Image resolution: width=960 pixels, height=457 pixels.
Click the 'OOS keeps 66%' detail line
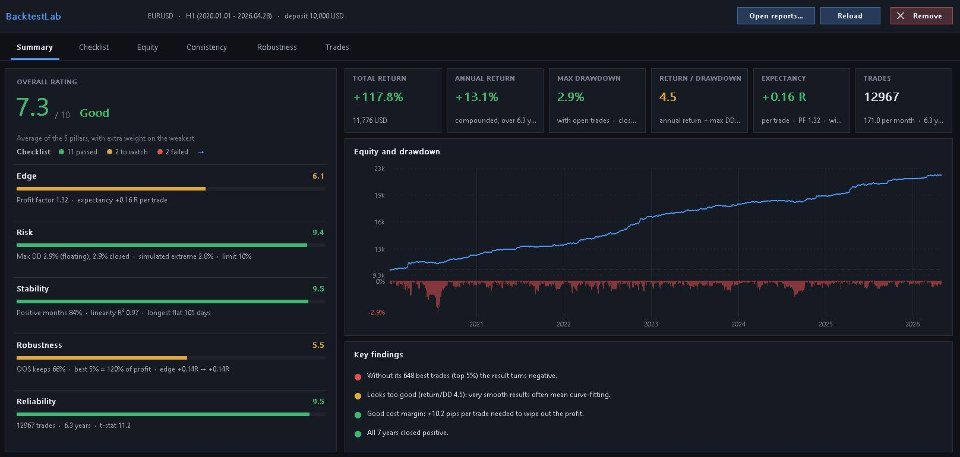[x=123, y=369]
